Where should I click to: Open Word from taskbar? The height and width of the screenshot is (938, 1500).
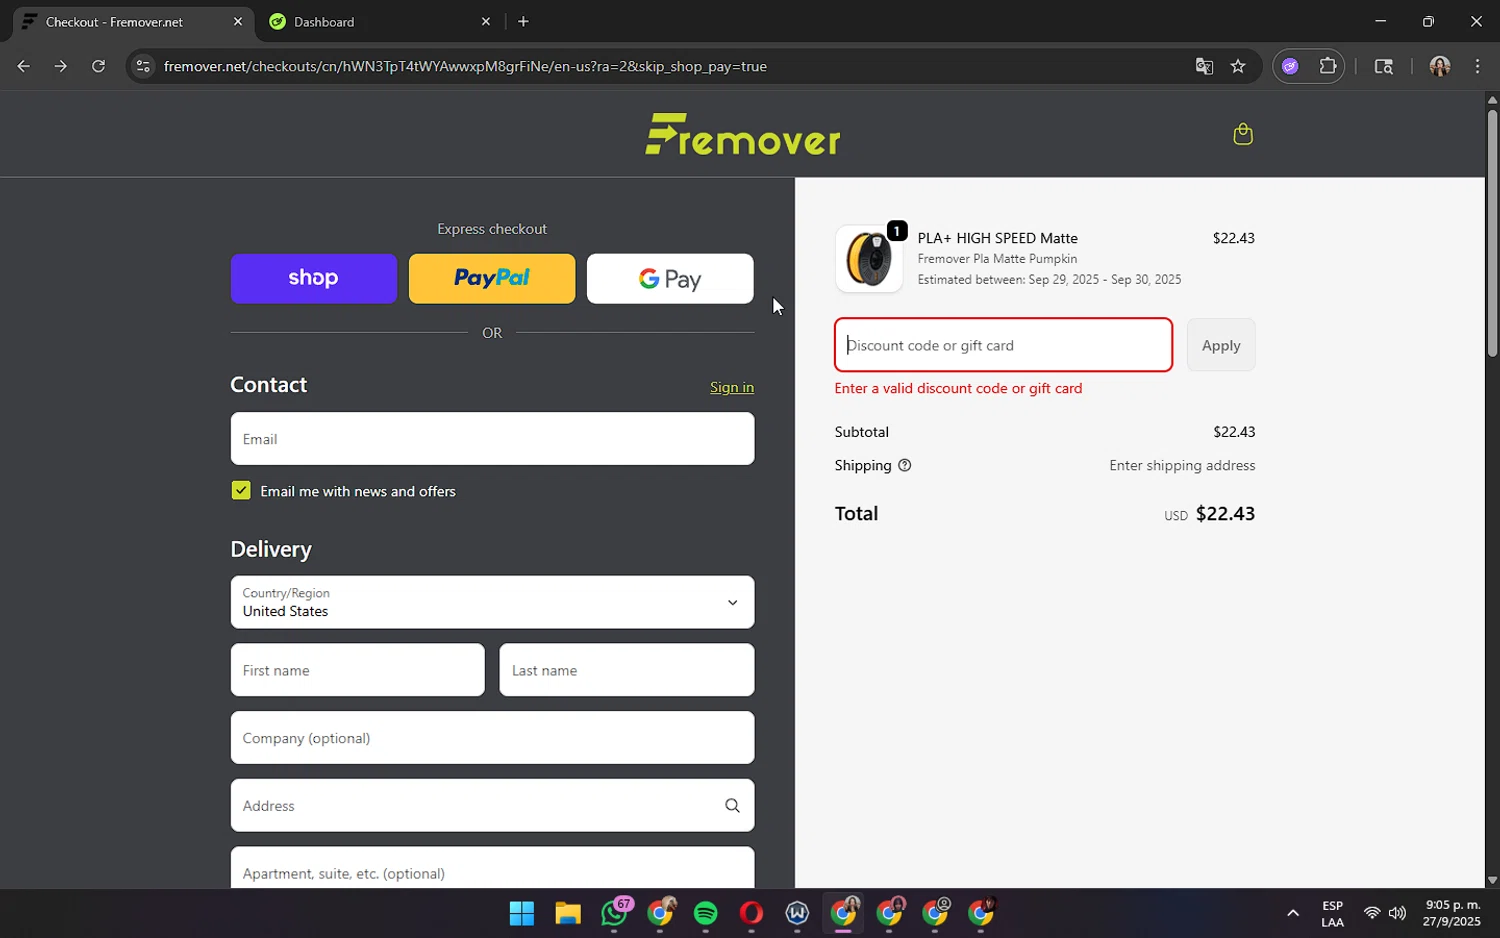coord(797,913)
